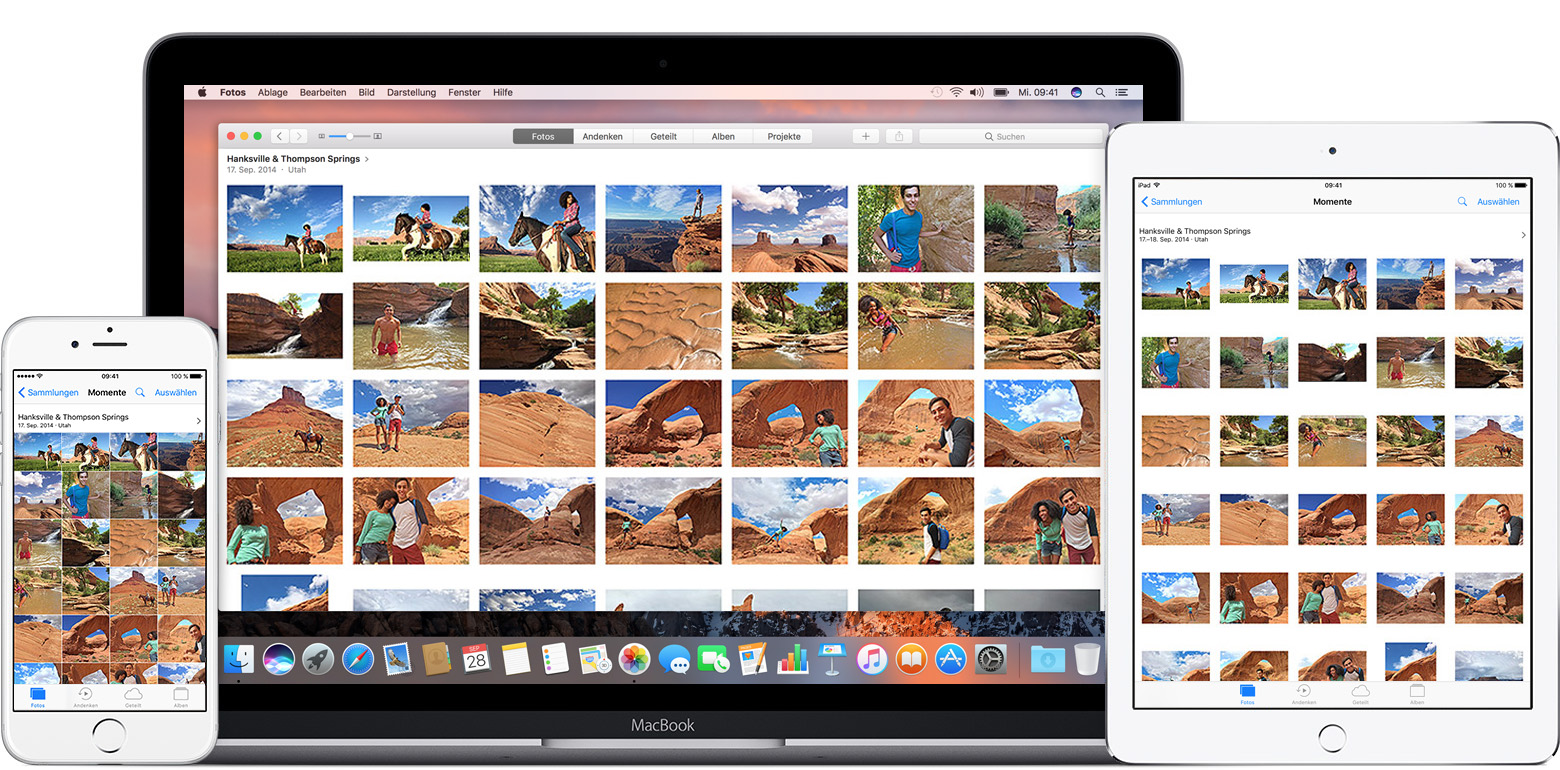The width and height of the screenshot is (1560, 770).
Task: Tap the Geteilt cloud icon on iPhone
Action: point(133,695)
